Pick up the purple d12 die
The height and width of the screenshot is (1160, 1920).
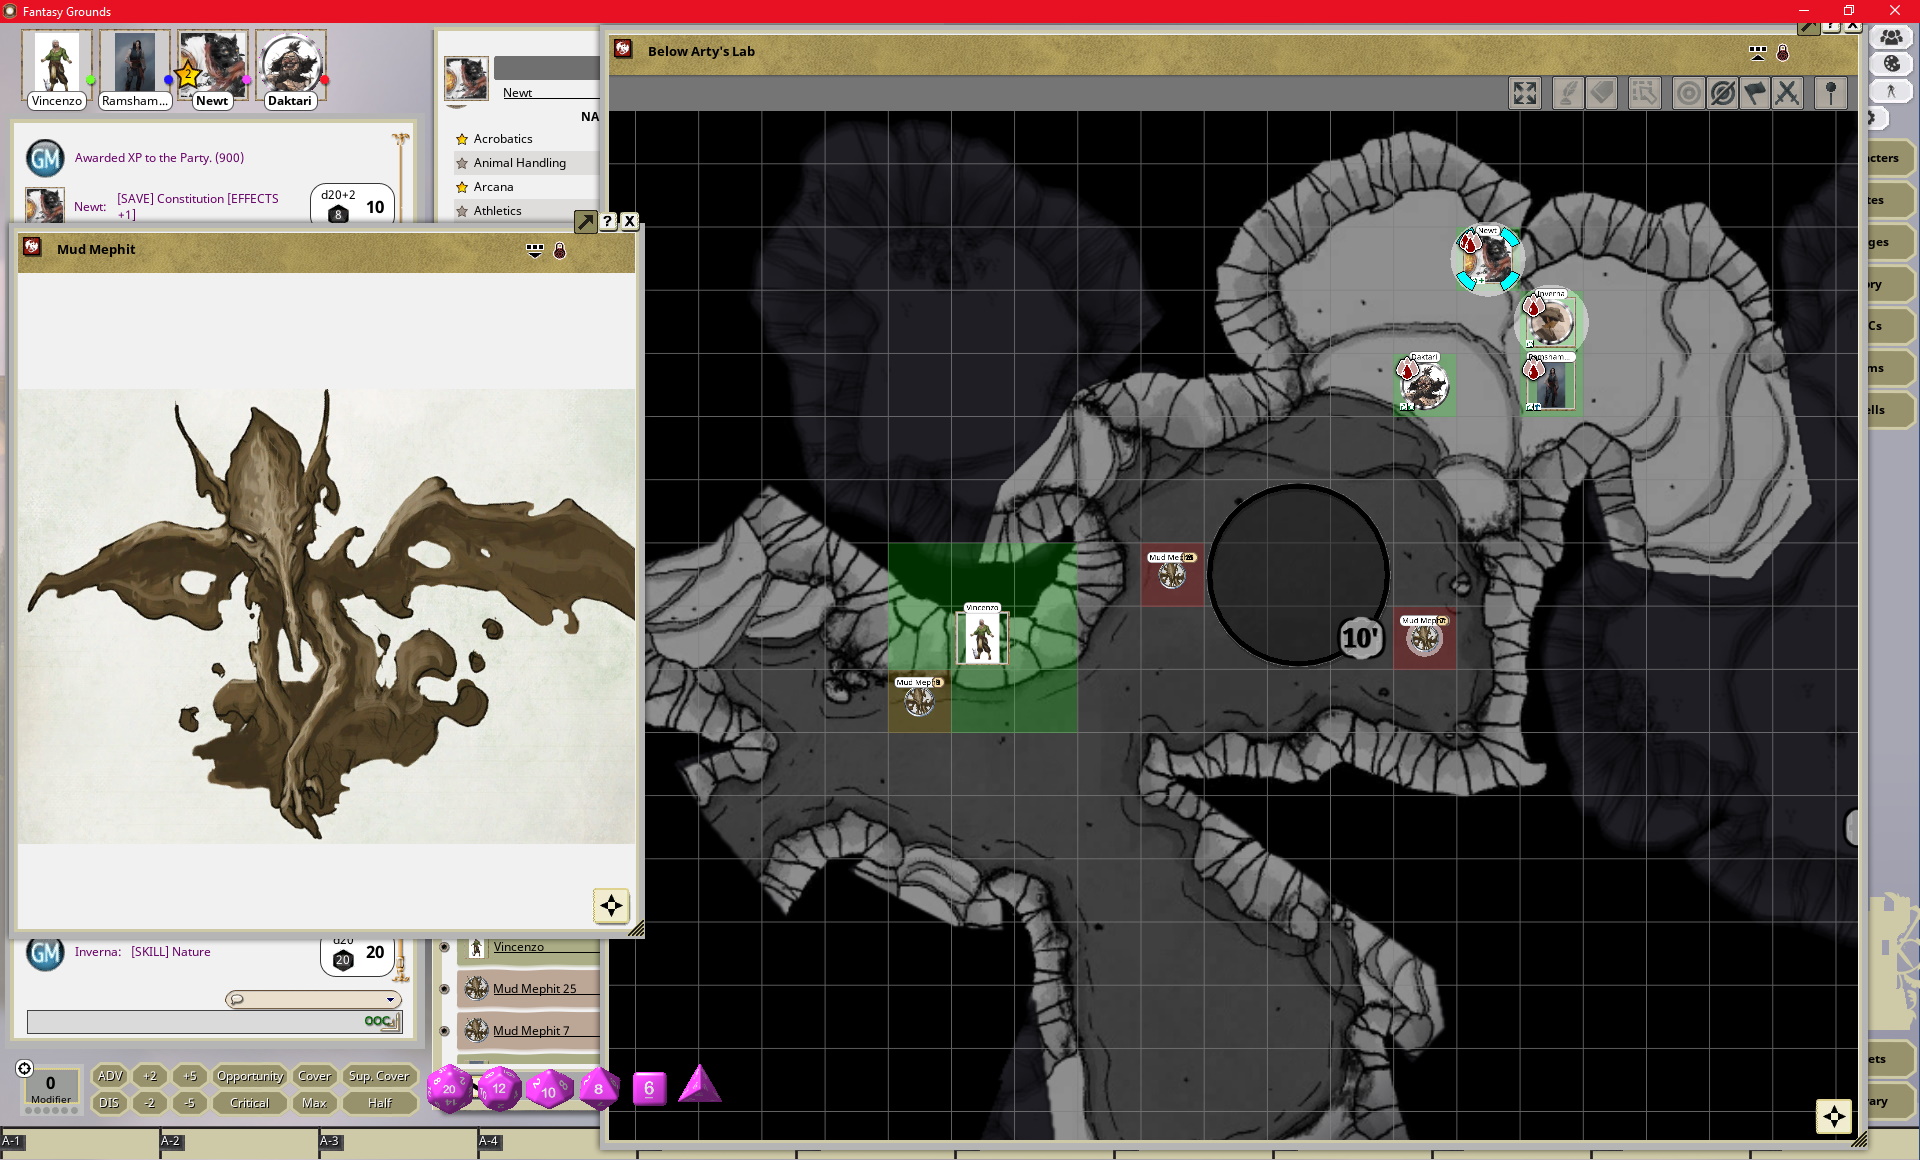click(x=499, y=1088)
